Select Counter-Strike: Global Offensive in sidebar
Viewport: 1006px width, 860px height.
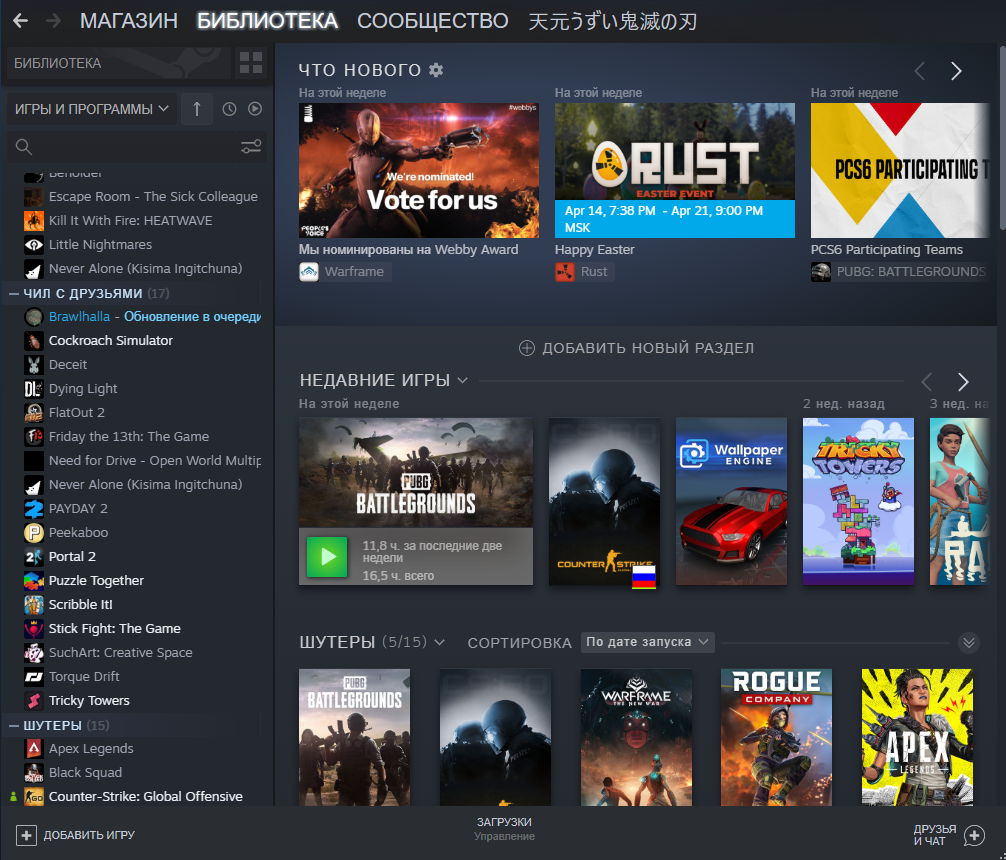[x=135, y=796]
